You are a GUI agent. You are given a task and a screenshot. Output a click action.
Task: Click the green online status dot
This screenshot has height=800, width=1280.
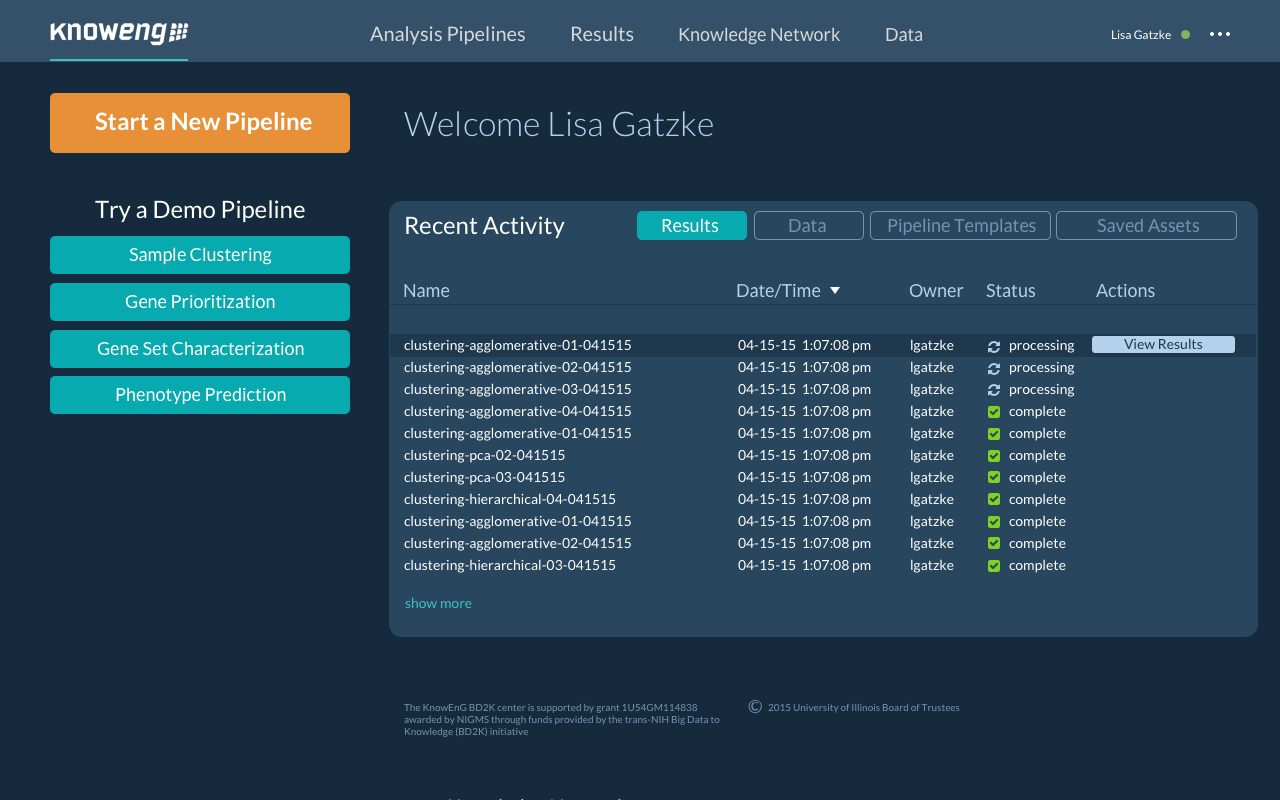pyautogui.click(x=1185, y=34)
